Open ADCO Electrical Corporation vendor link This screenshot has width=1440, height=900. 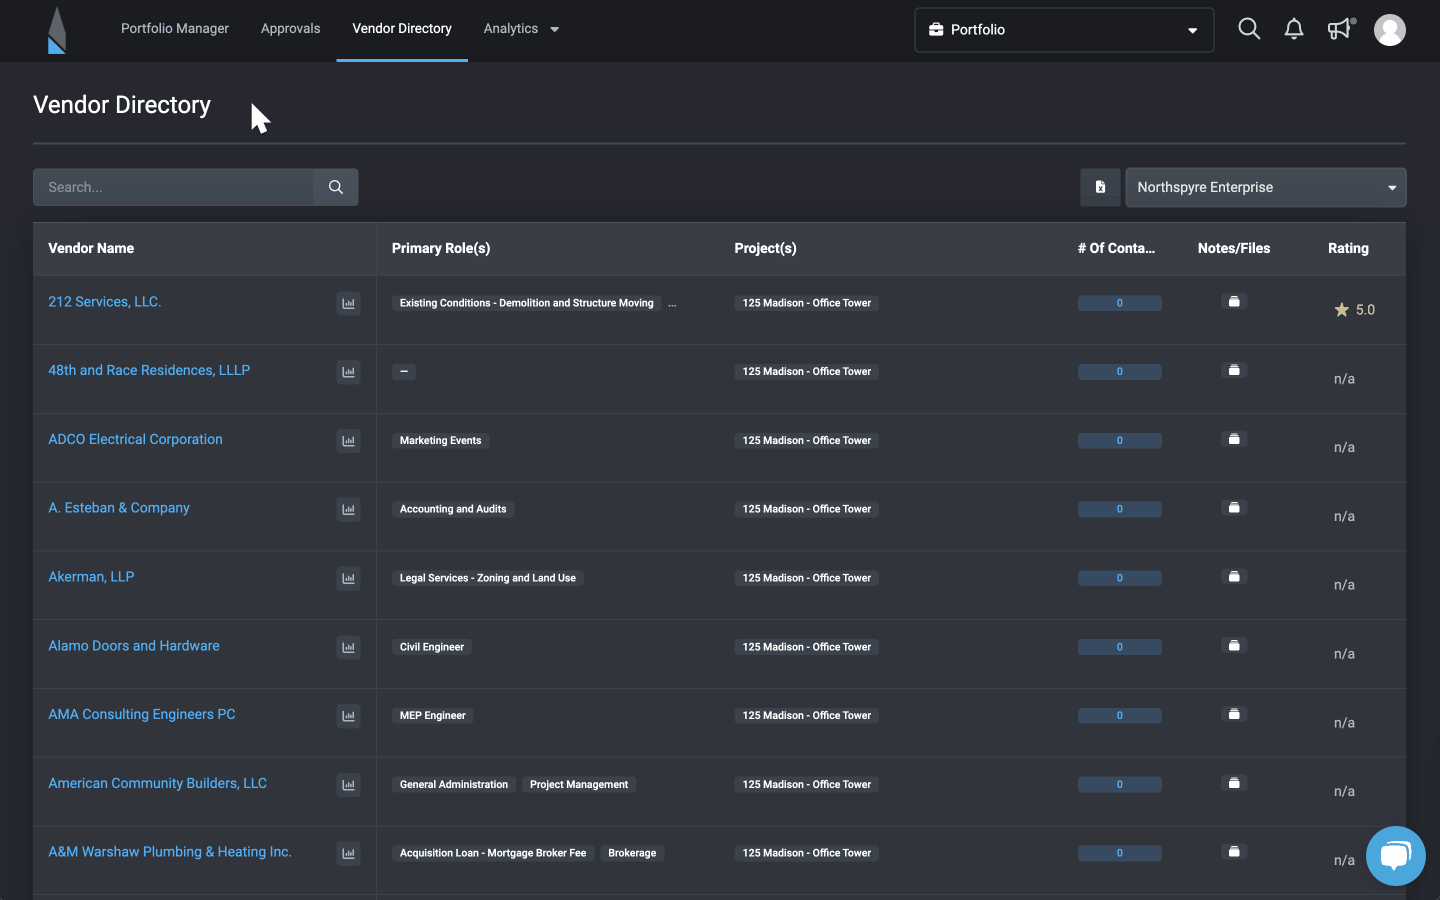[x=135, y=440]
